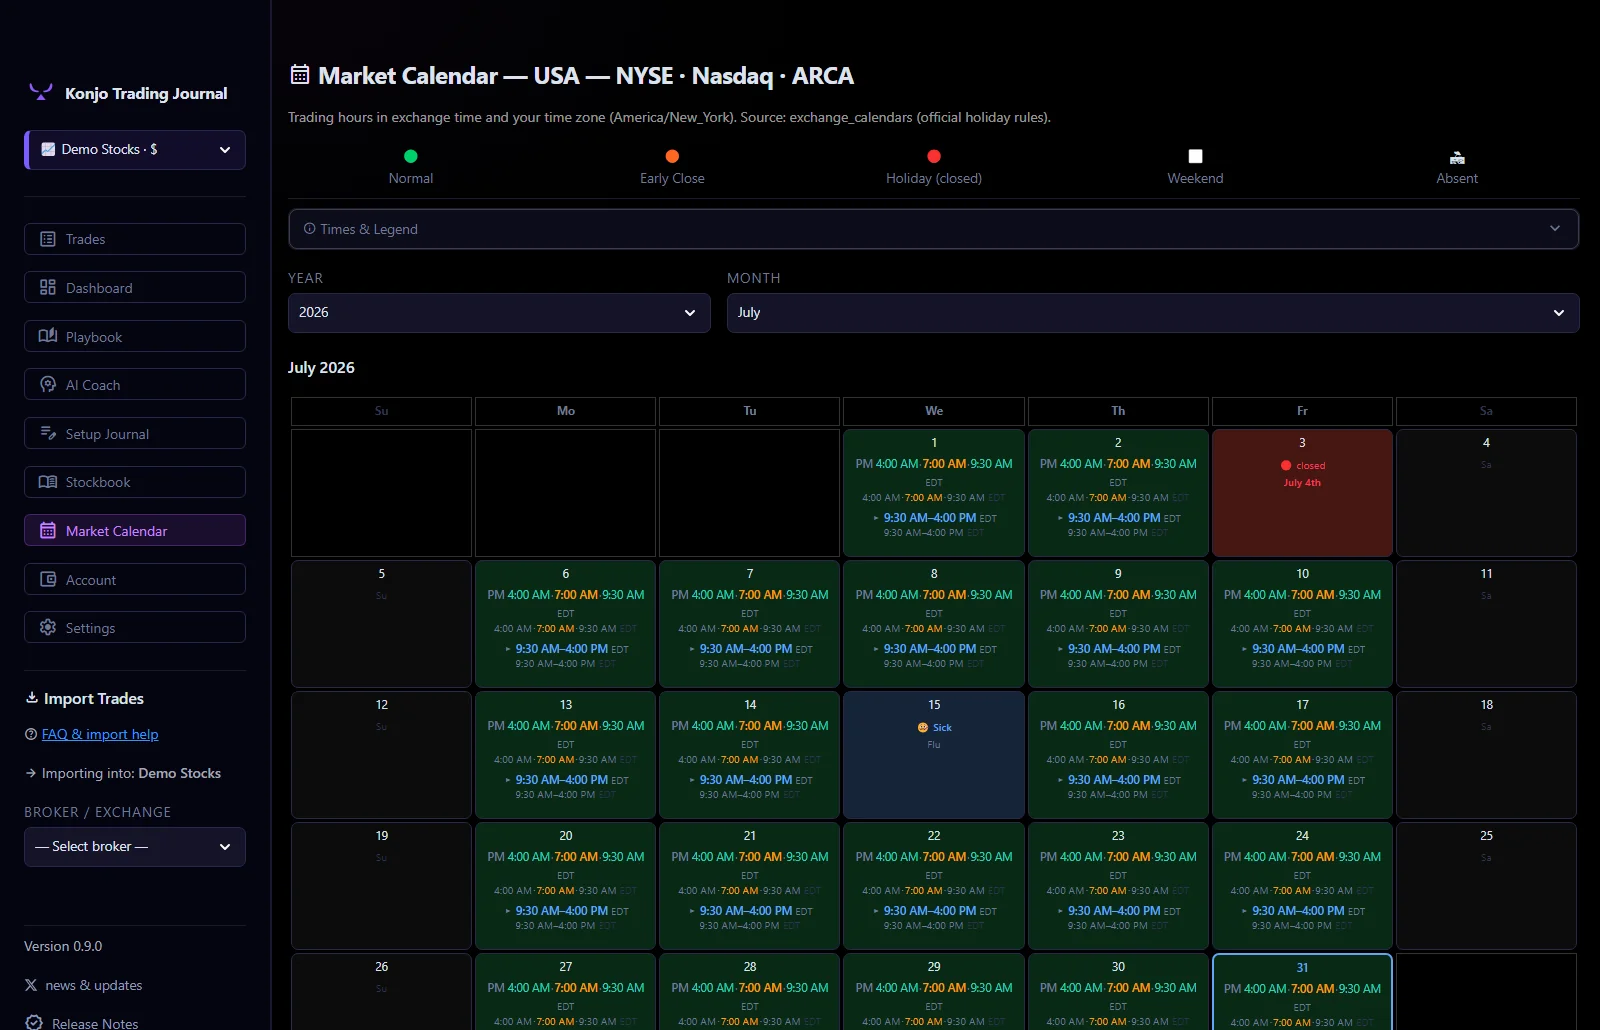Click the Playbook book icon
The width and height of the screenshot is (1600, 1030).
pos(48,336)
